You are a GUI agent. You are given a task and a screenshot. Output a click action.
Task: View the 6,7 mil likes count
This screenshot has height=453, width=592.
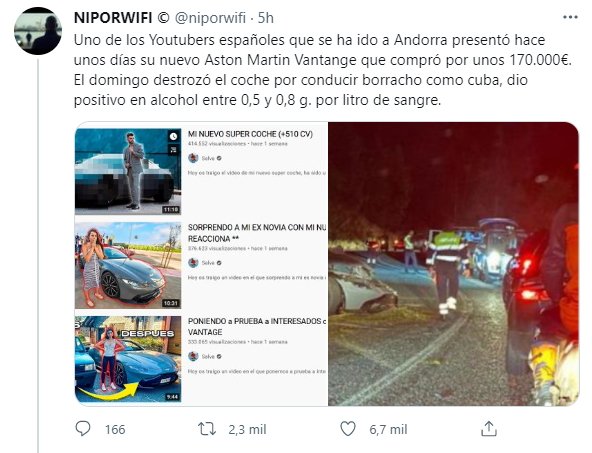388,430
